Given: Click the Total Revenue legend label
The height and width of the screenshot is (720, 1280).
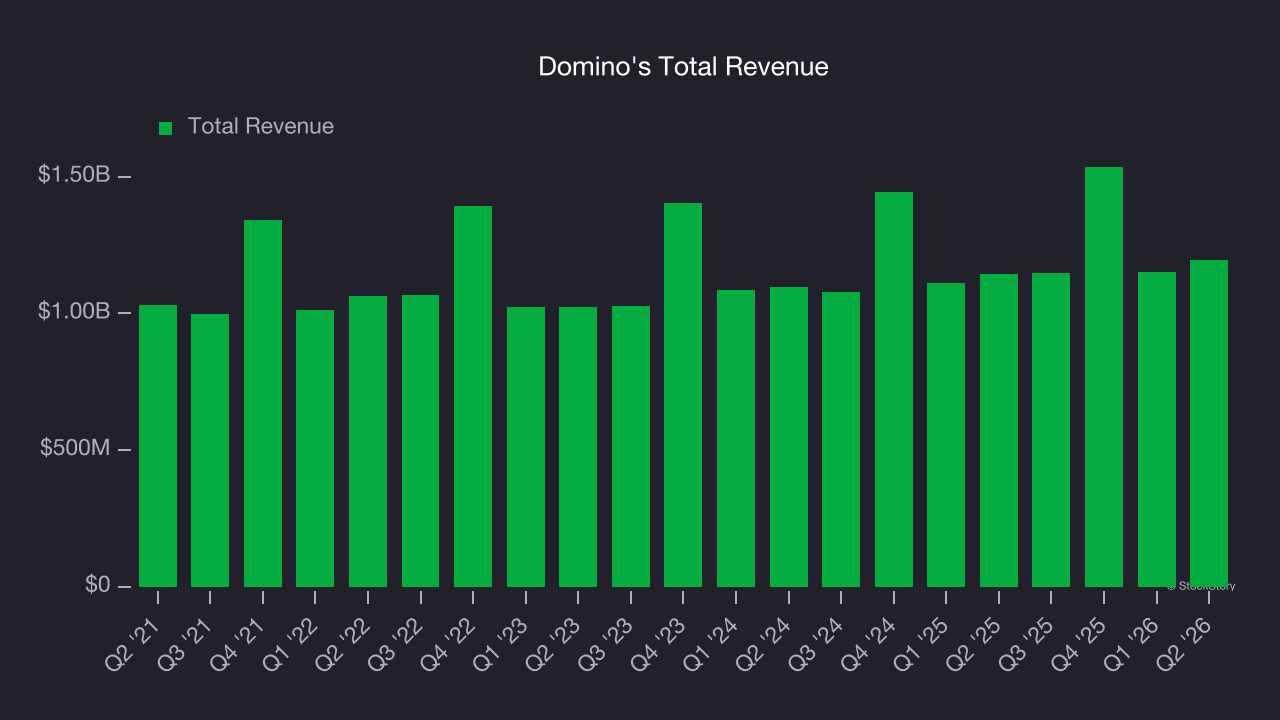Looking at the screenshot, I should 261,126.
